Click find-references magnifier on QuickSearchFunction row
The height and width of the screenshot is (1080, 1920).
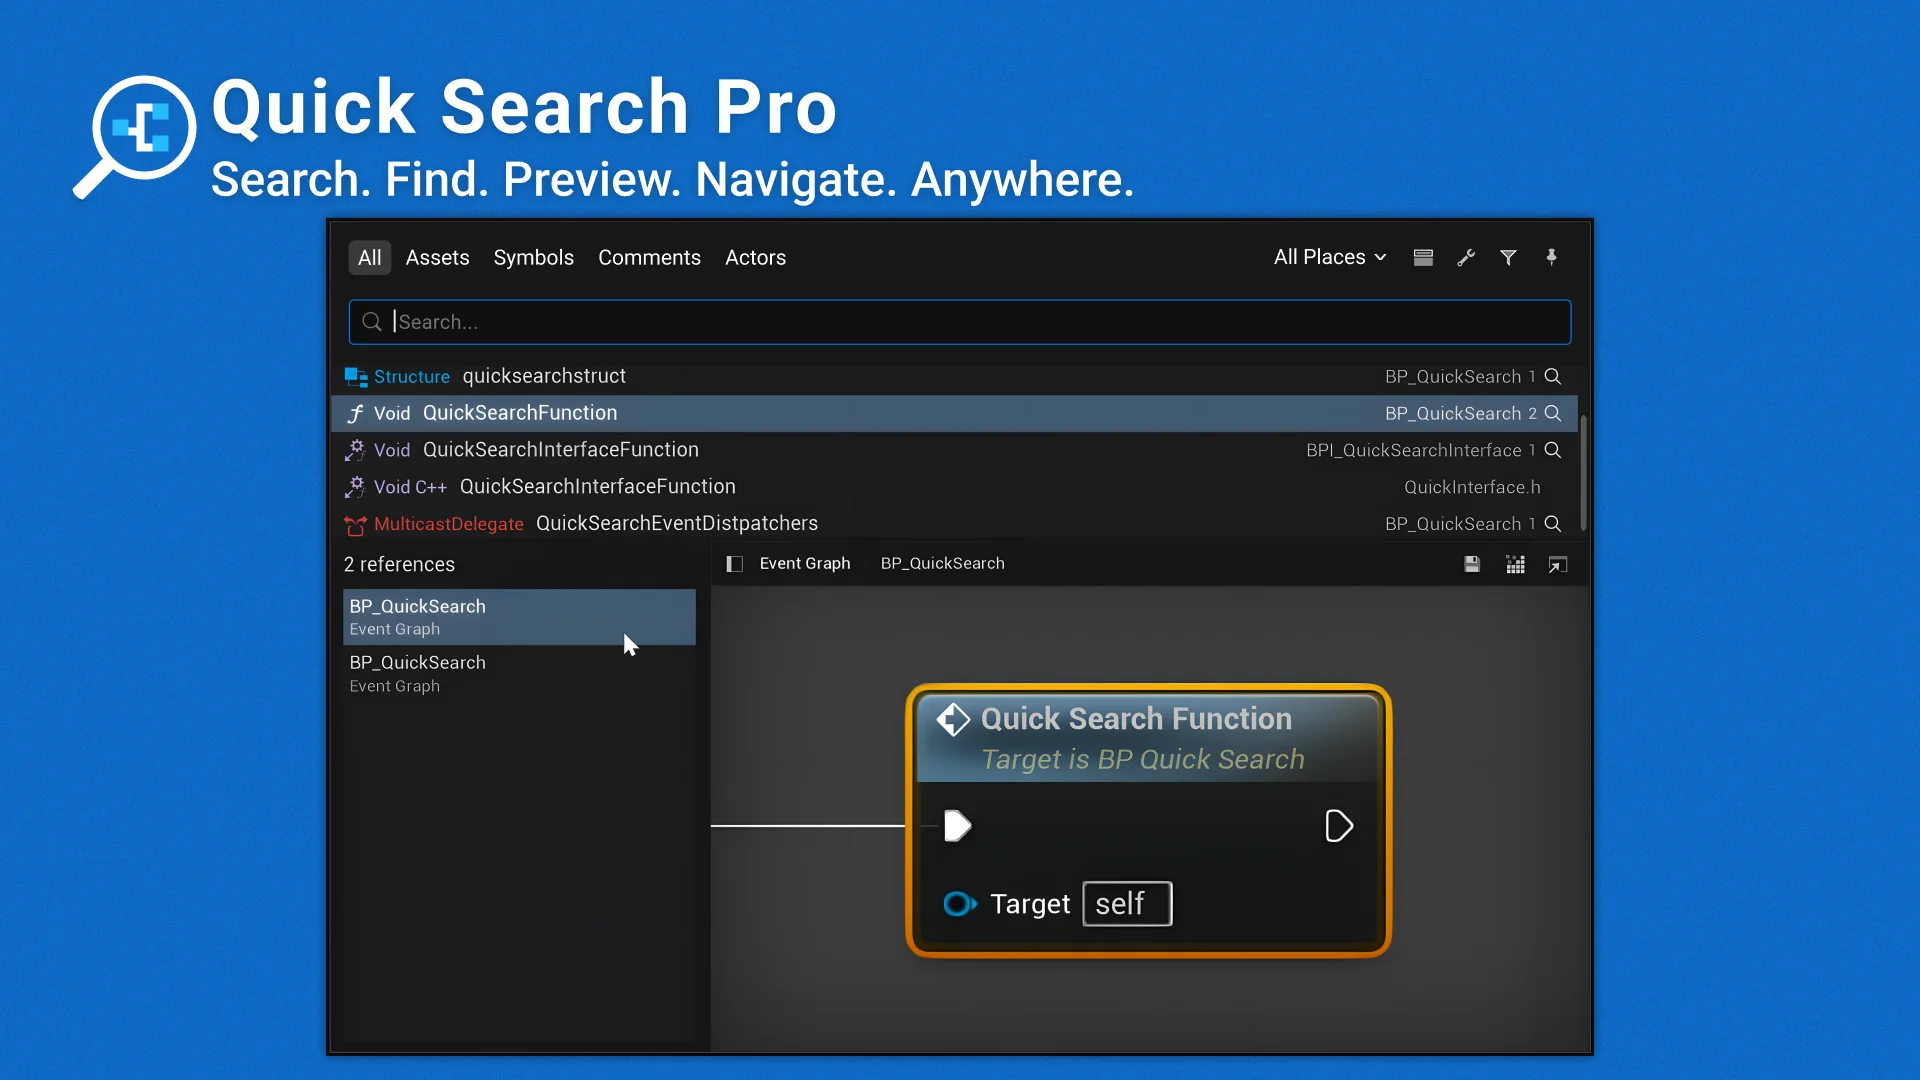[x=1552, y=413]
